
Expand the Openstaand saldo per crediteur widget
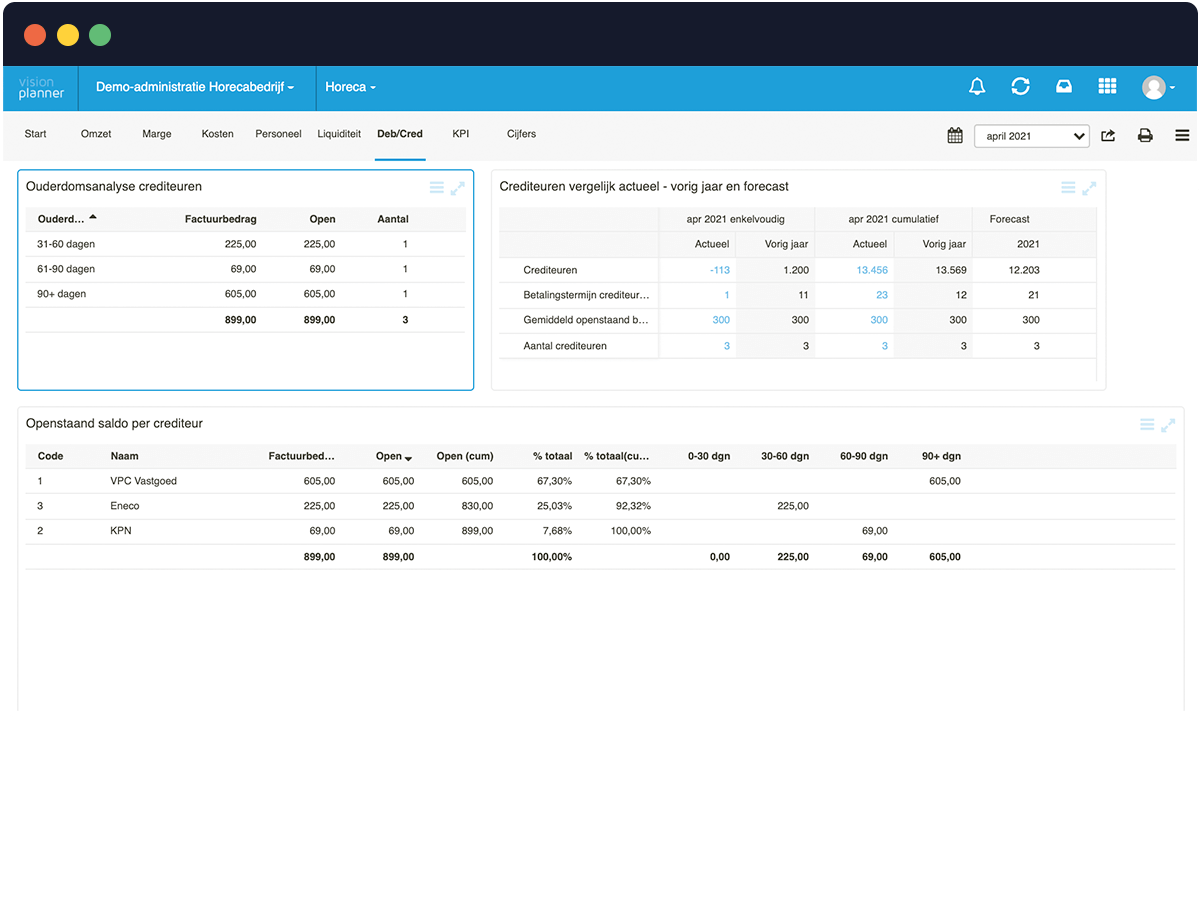1168,425
